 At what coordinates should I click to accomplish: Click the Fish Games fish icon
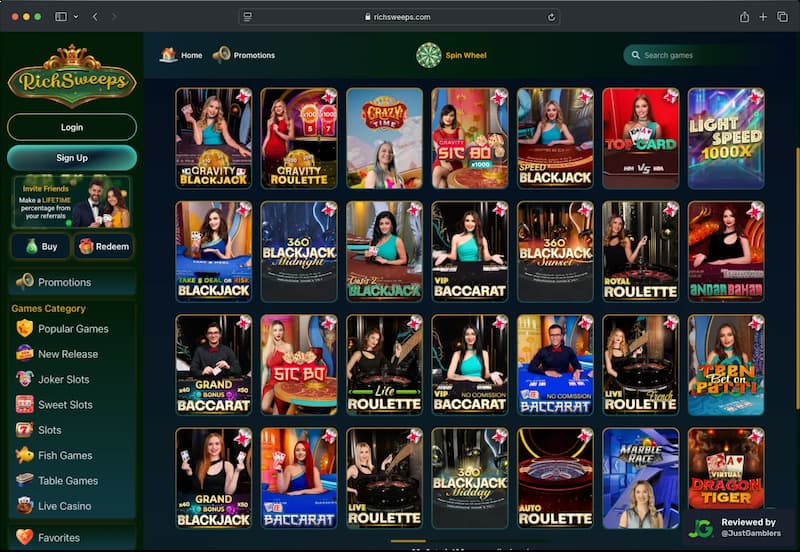(x=24, y=455)
